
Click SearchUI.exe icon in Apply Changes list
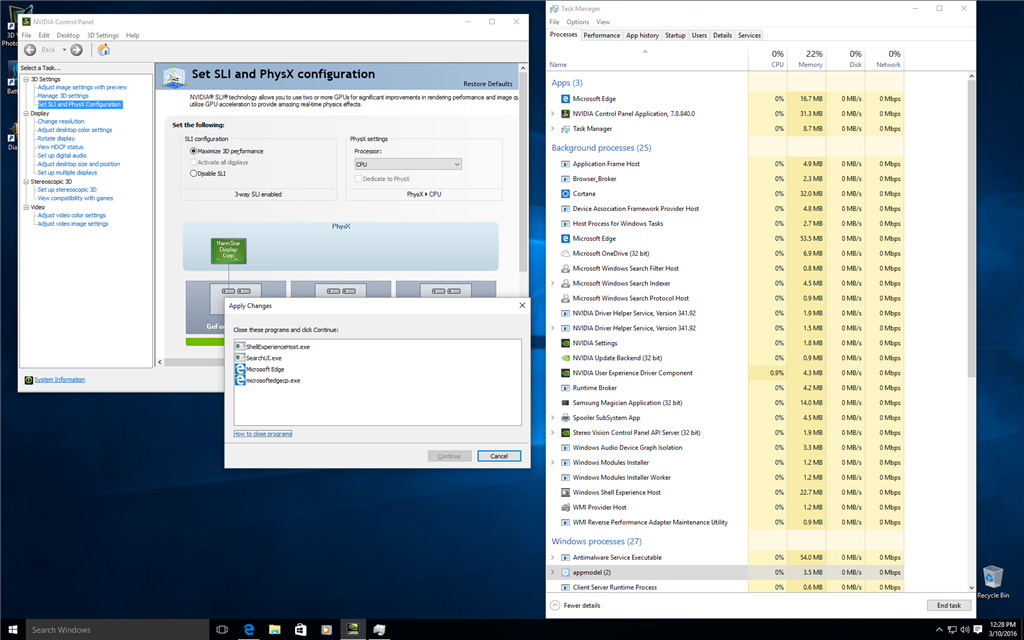click(240, 357)
